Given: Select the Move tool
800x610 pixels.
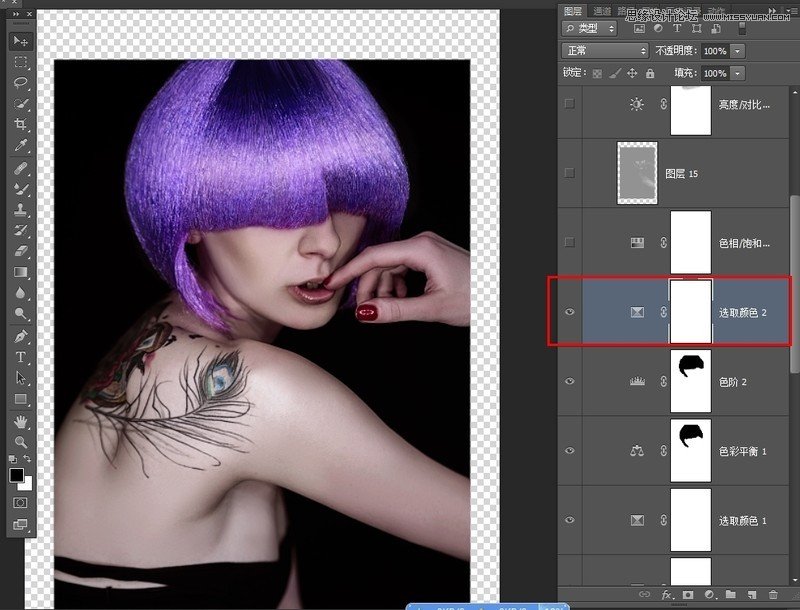Looking at the screenshot, I should pyautogui.click(x=20, y=41).
